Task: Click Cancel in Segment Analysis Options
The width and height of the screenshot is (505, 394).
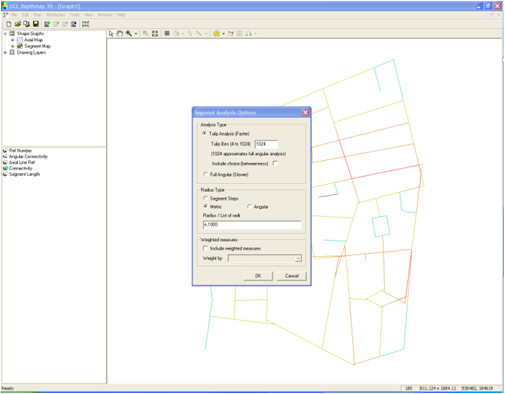Action: click(292, 276)
